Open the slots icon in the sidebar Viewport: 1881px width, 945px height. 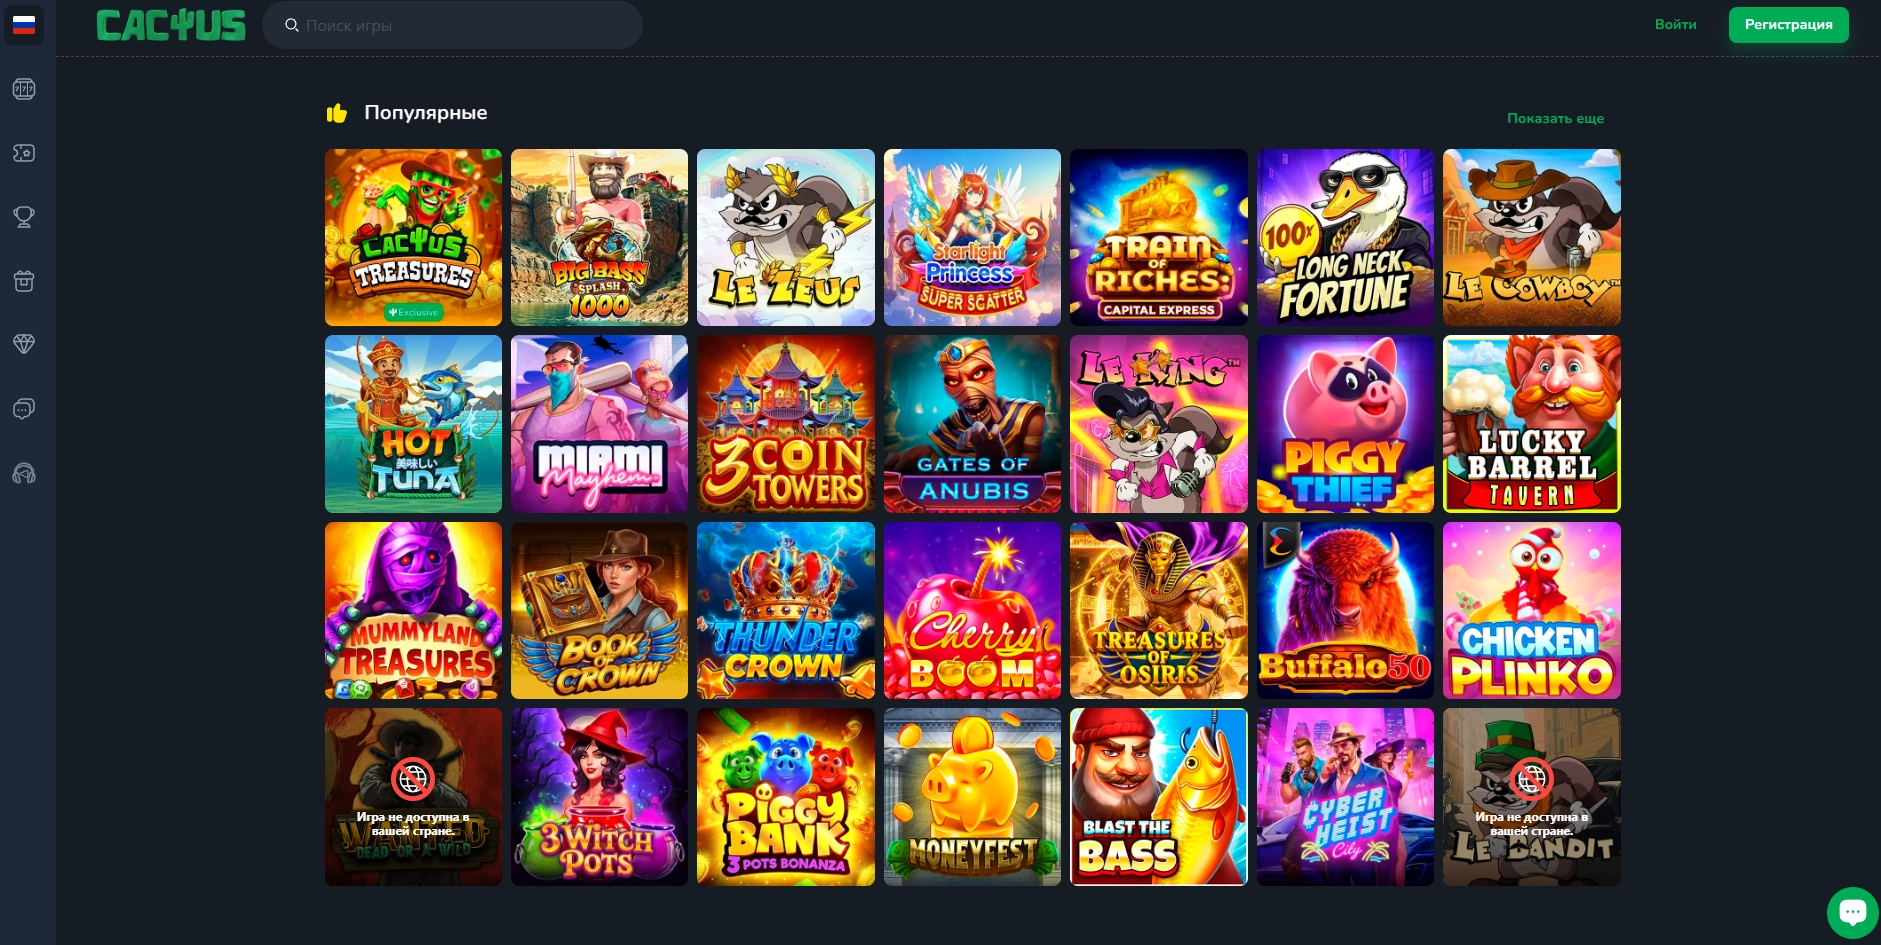[24, 89]
